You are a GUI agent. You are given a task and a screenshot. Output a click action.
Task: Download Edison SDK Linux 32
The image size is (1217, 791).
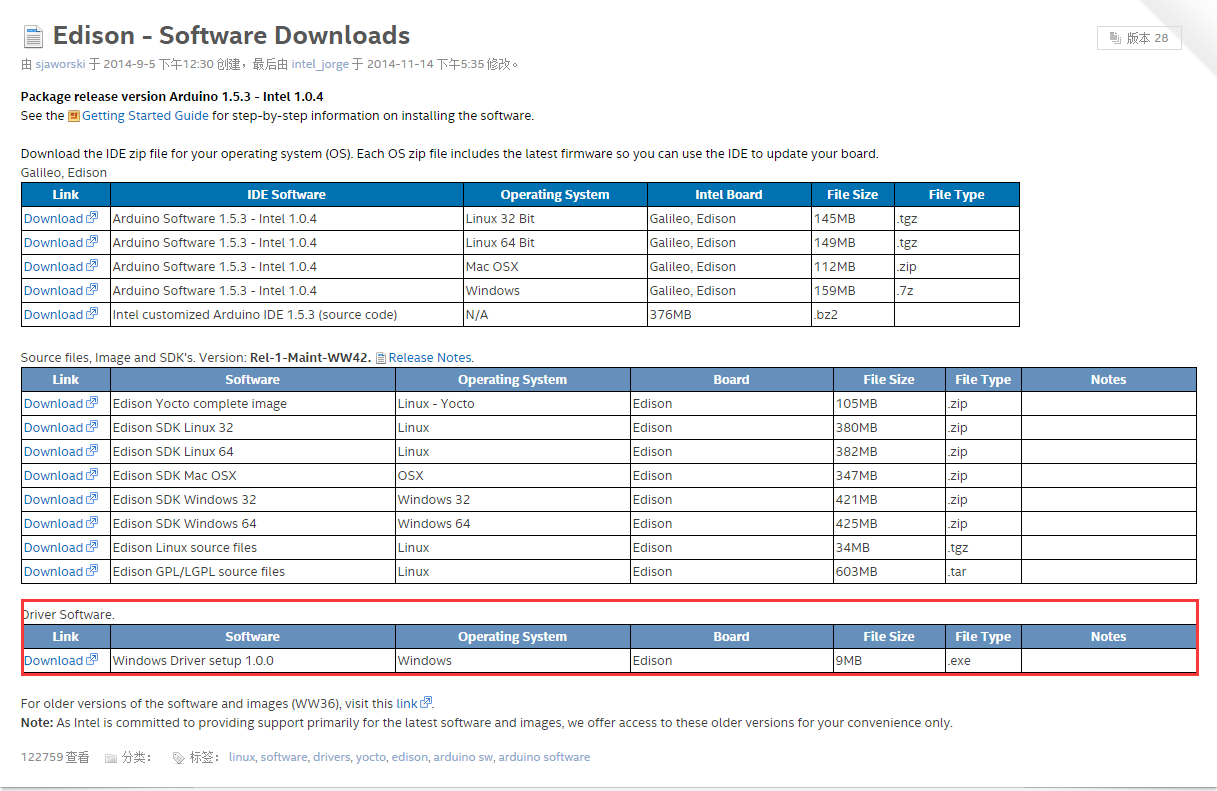53,428
